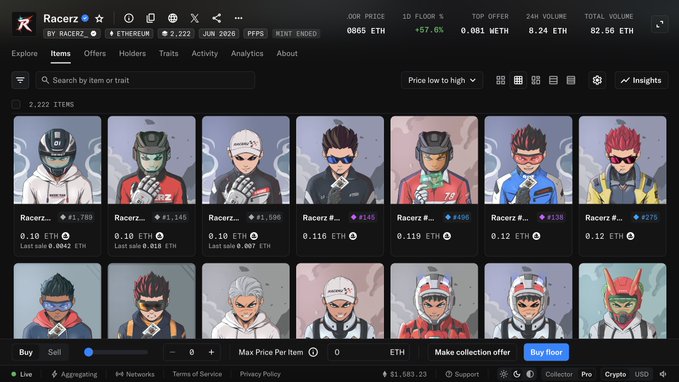Screen dimensions: 679x382
Task: Open the Traits tab
Action: [x=168, y=53]
